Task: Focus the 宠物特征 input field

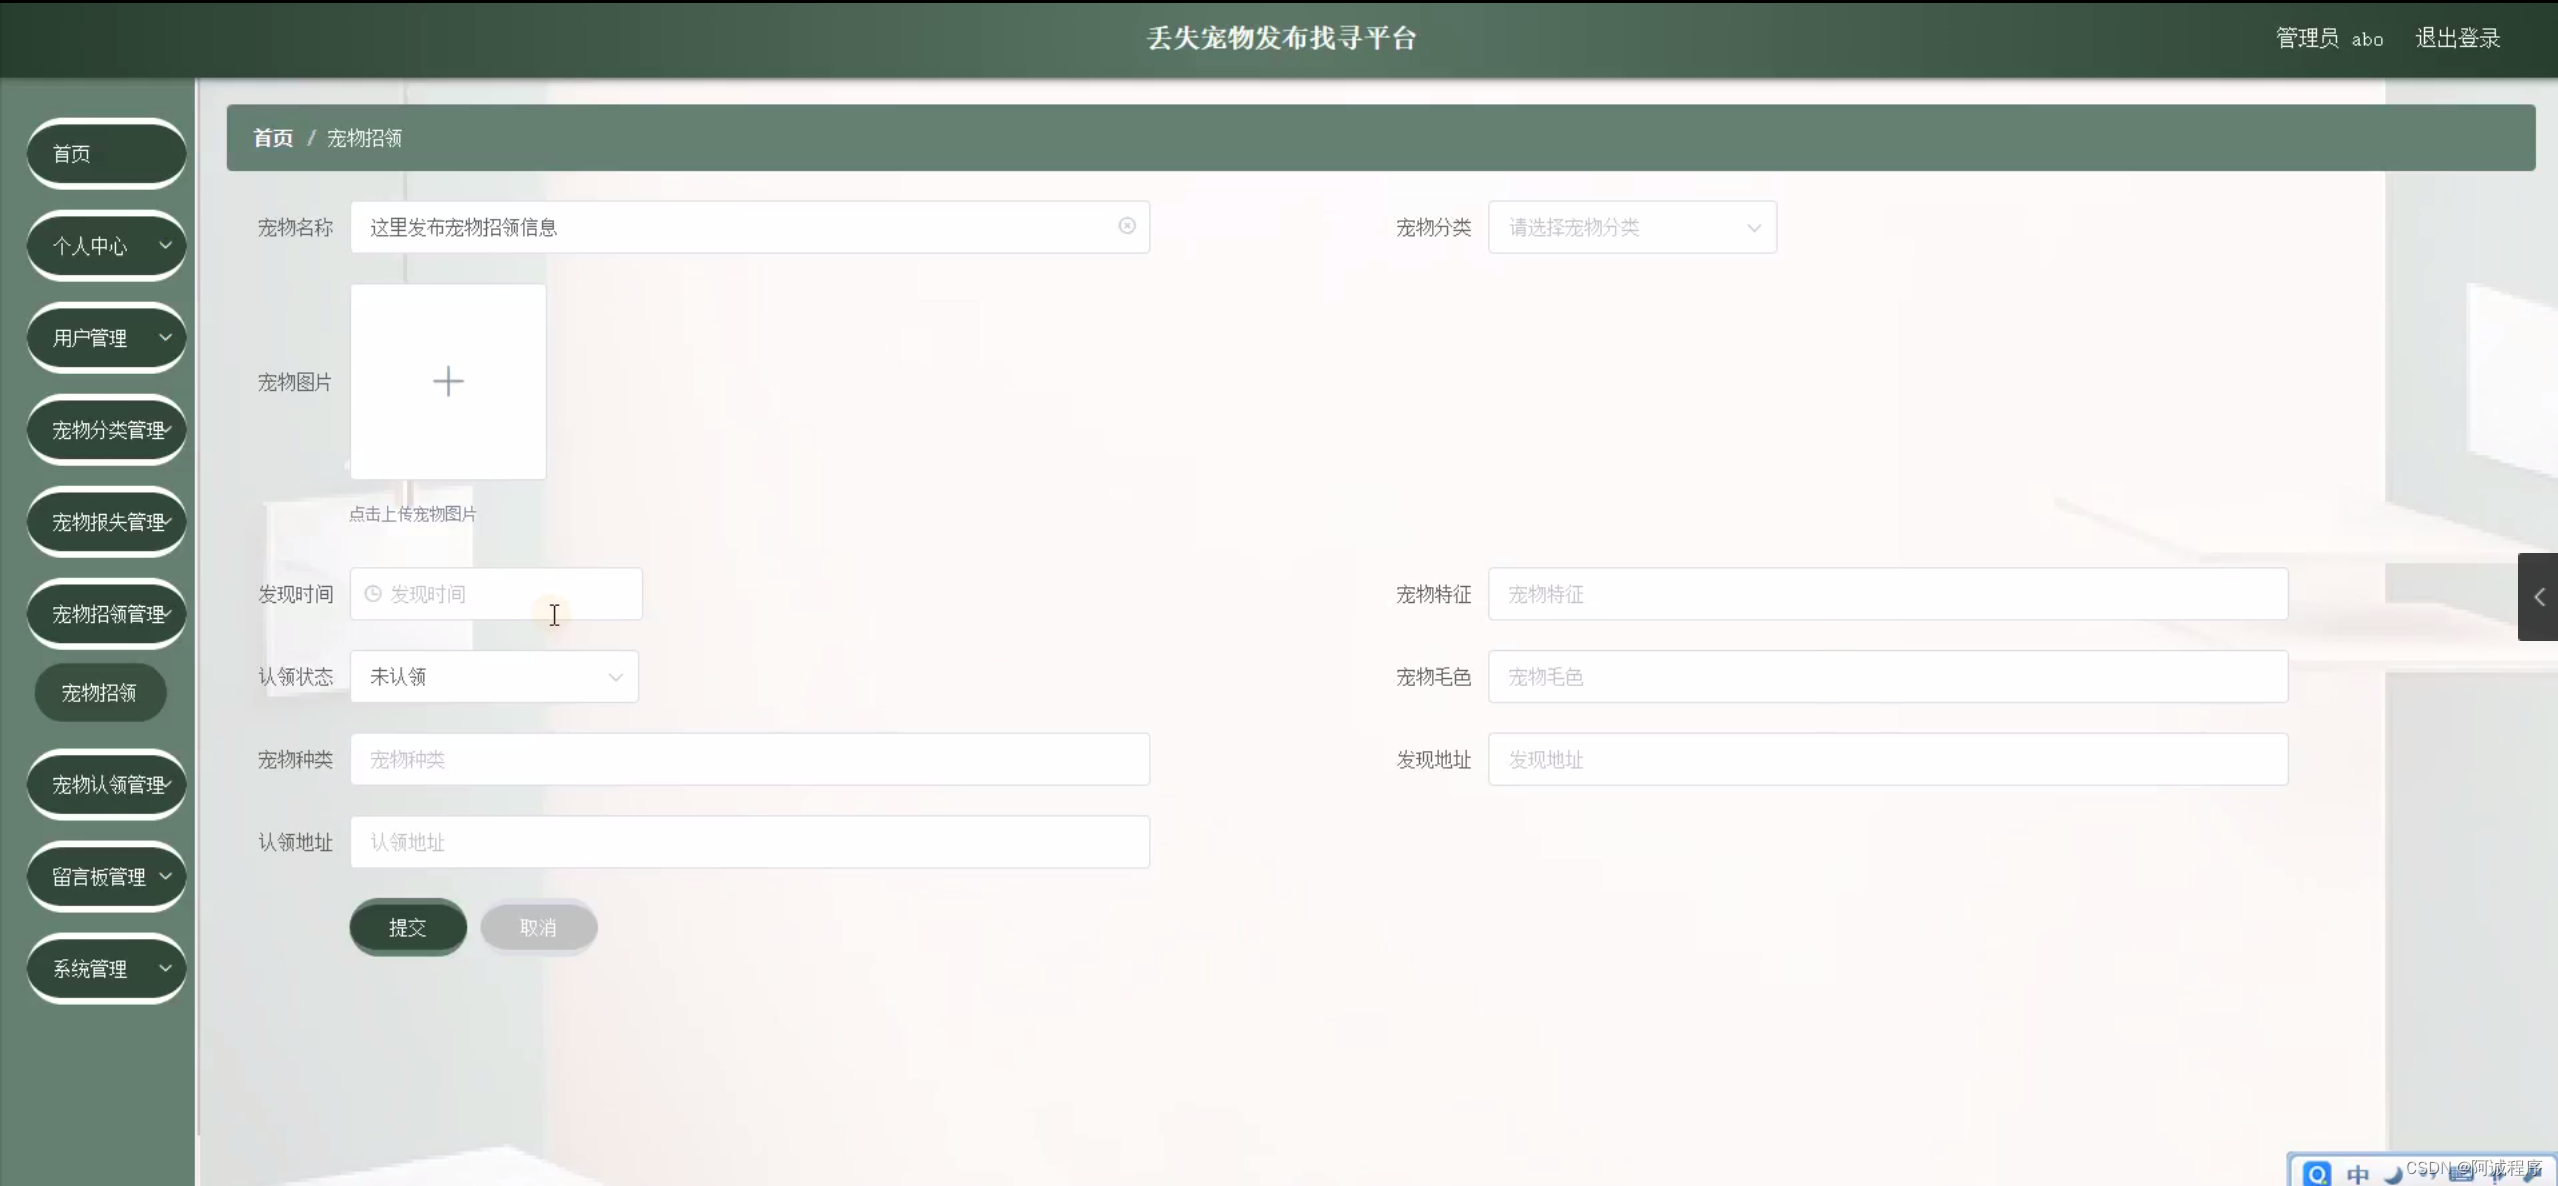Action: pyautogui.click(x=1887, y=594)
